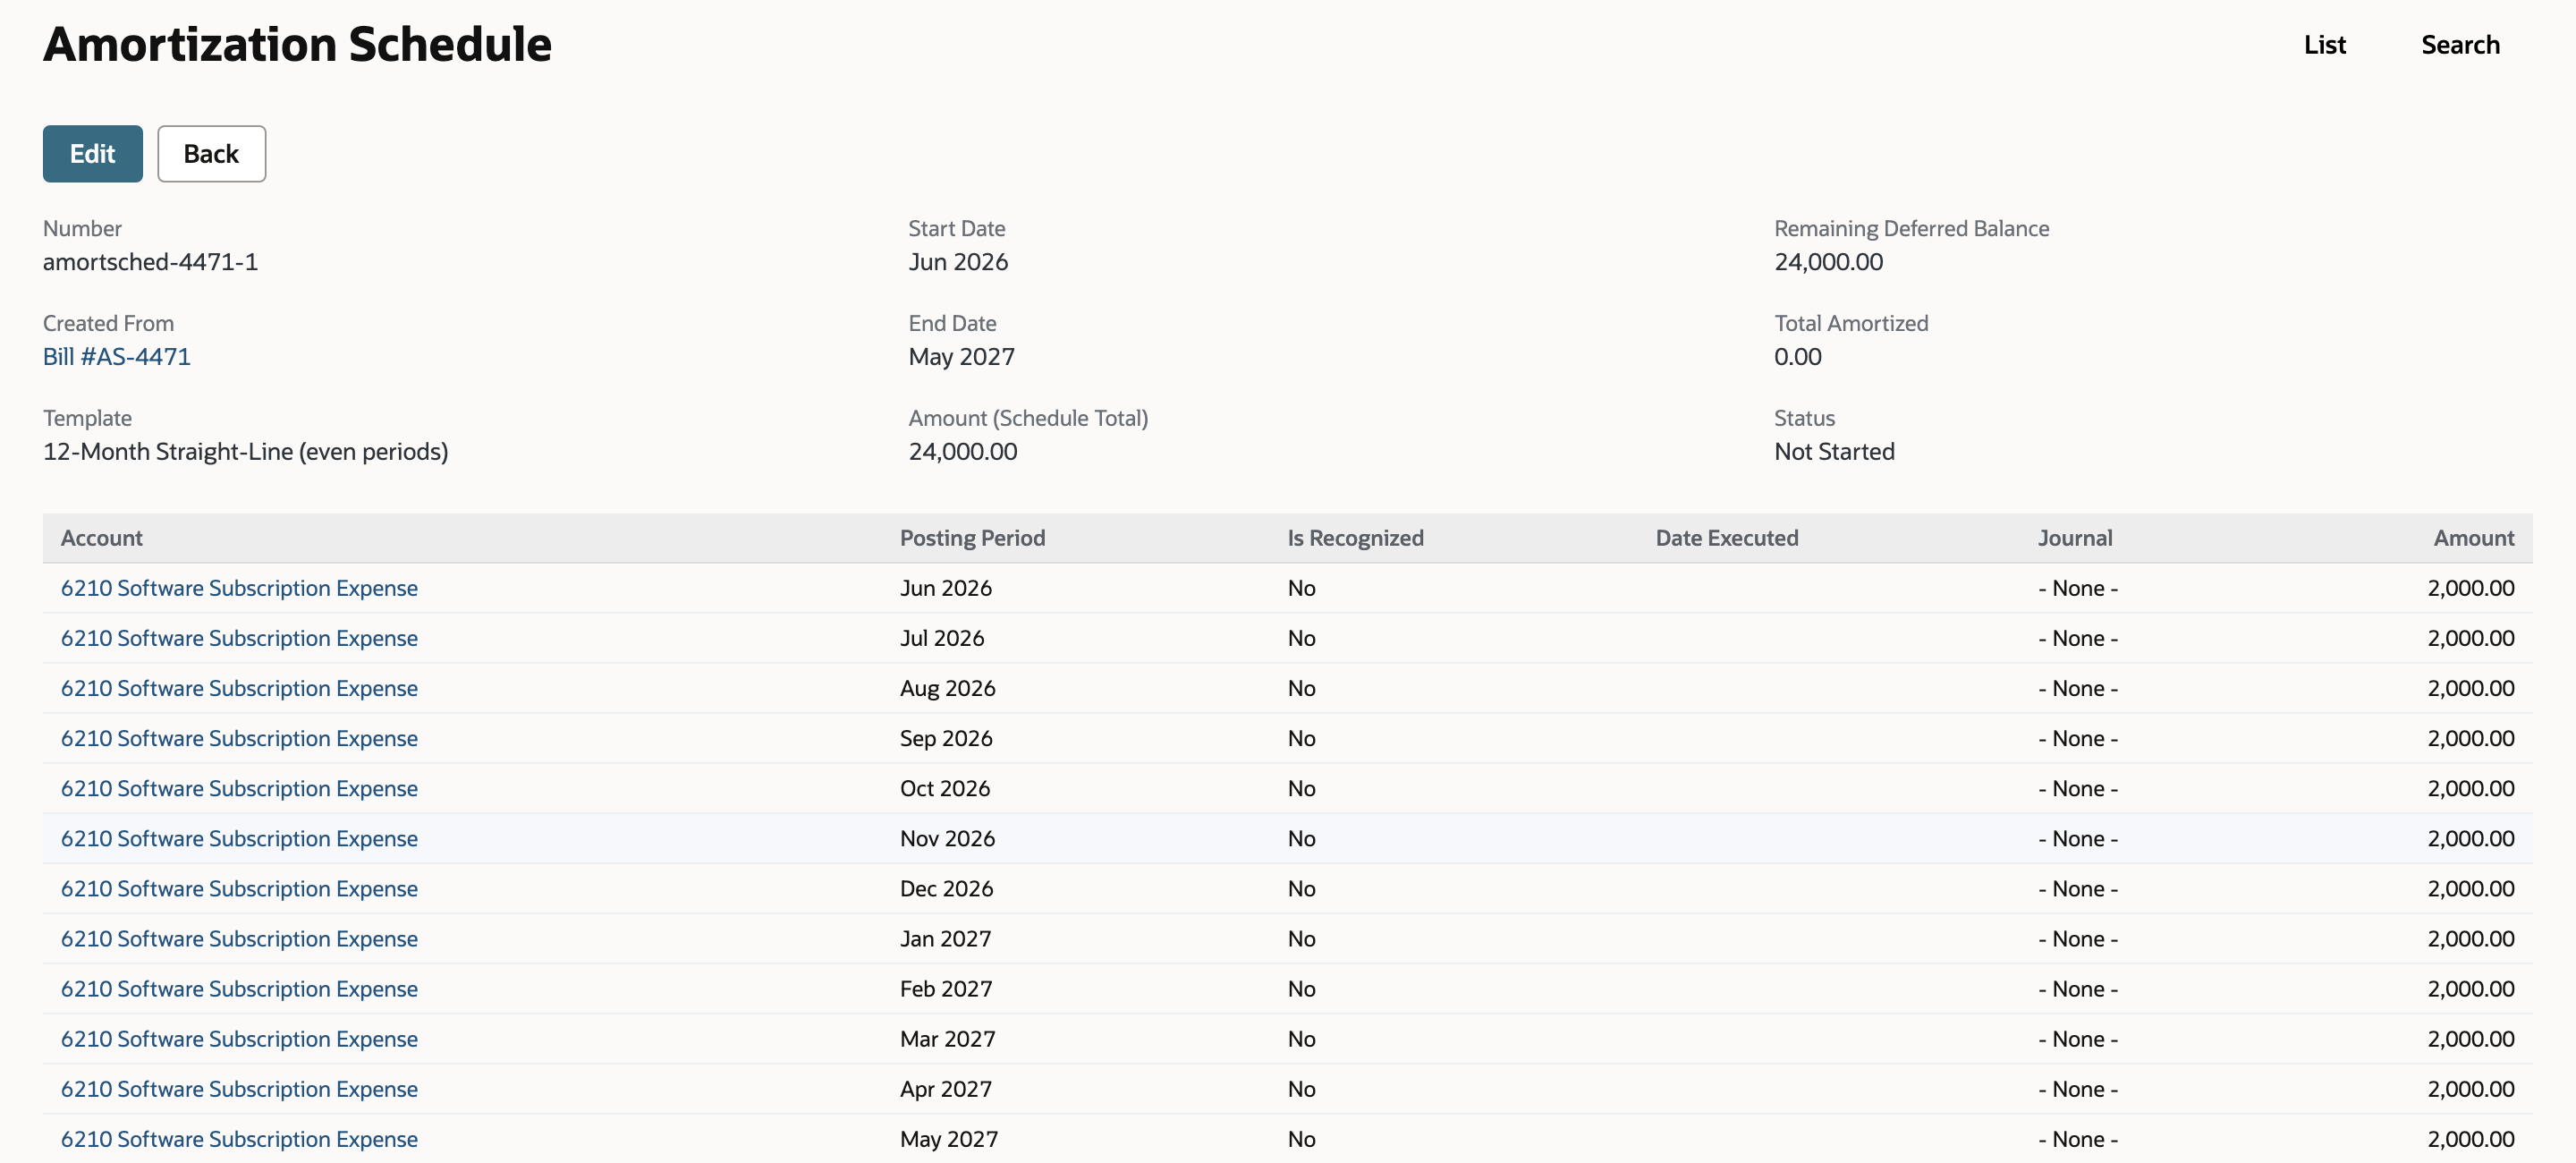Select Journal value in Jan 2027 row

[2078, 938]
